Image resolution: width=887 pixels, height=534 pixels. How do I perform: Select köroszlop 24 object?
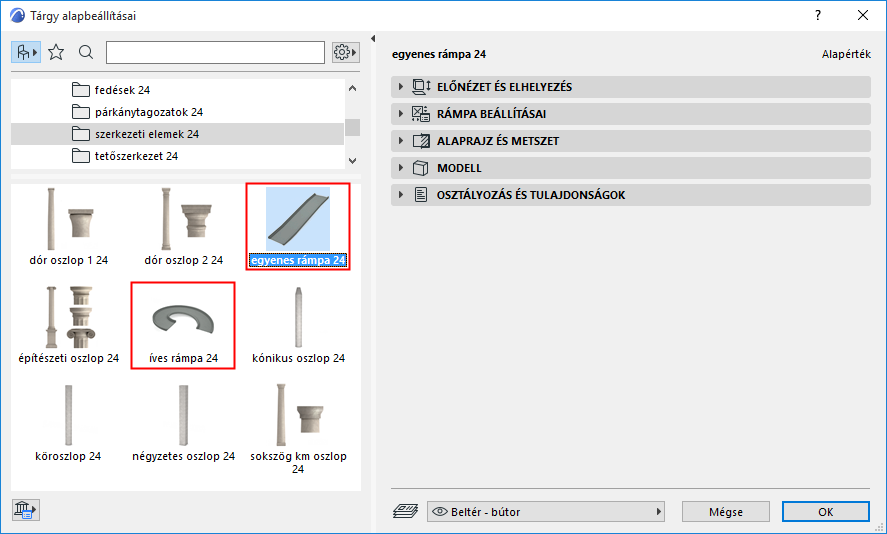pos(68,423)
